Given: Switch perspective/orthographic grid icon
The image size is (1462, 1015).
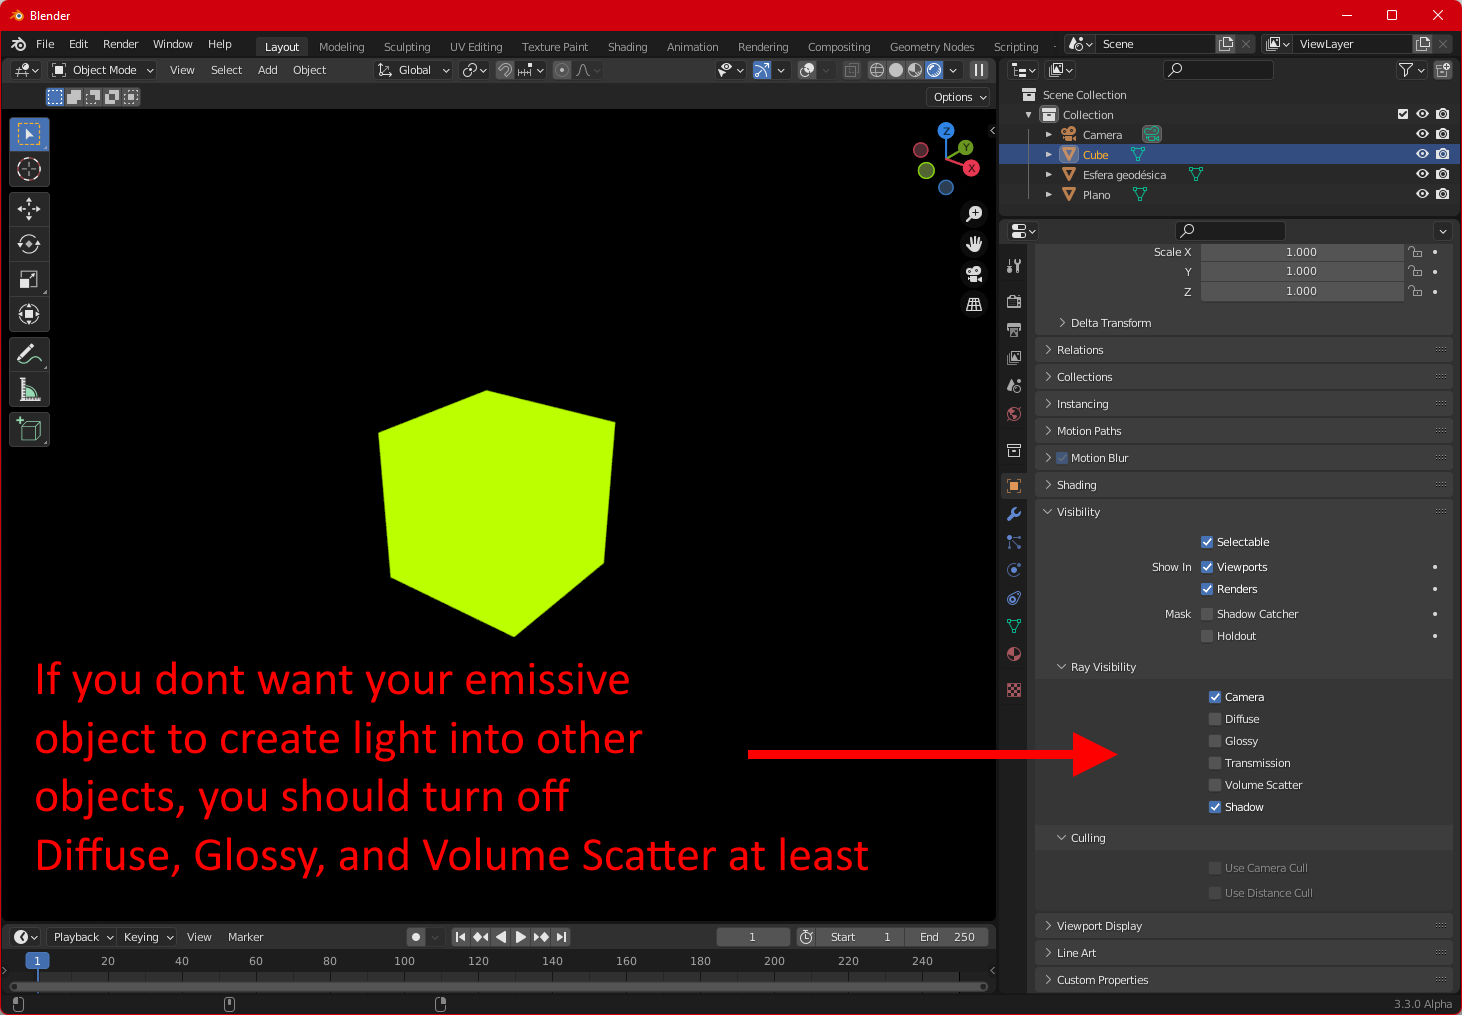Looking at the screenshot, I should 974,304.
